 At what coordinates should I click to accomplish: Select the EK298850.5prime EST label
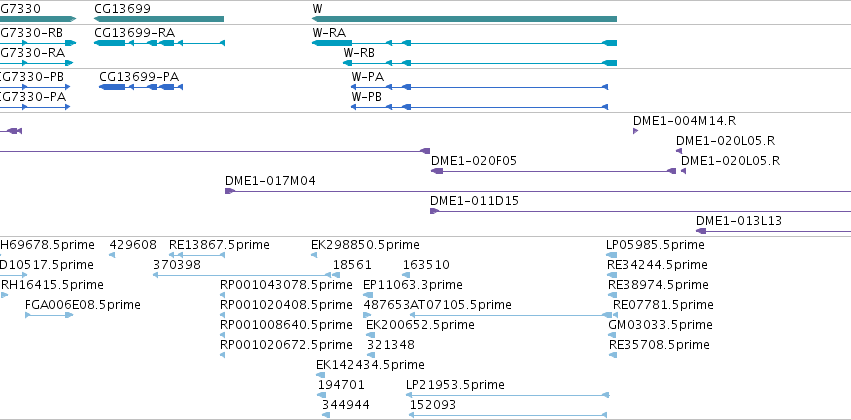[365, 245]
